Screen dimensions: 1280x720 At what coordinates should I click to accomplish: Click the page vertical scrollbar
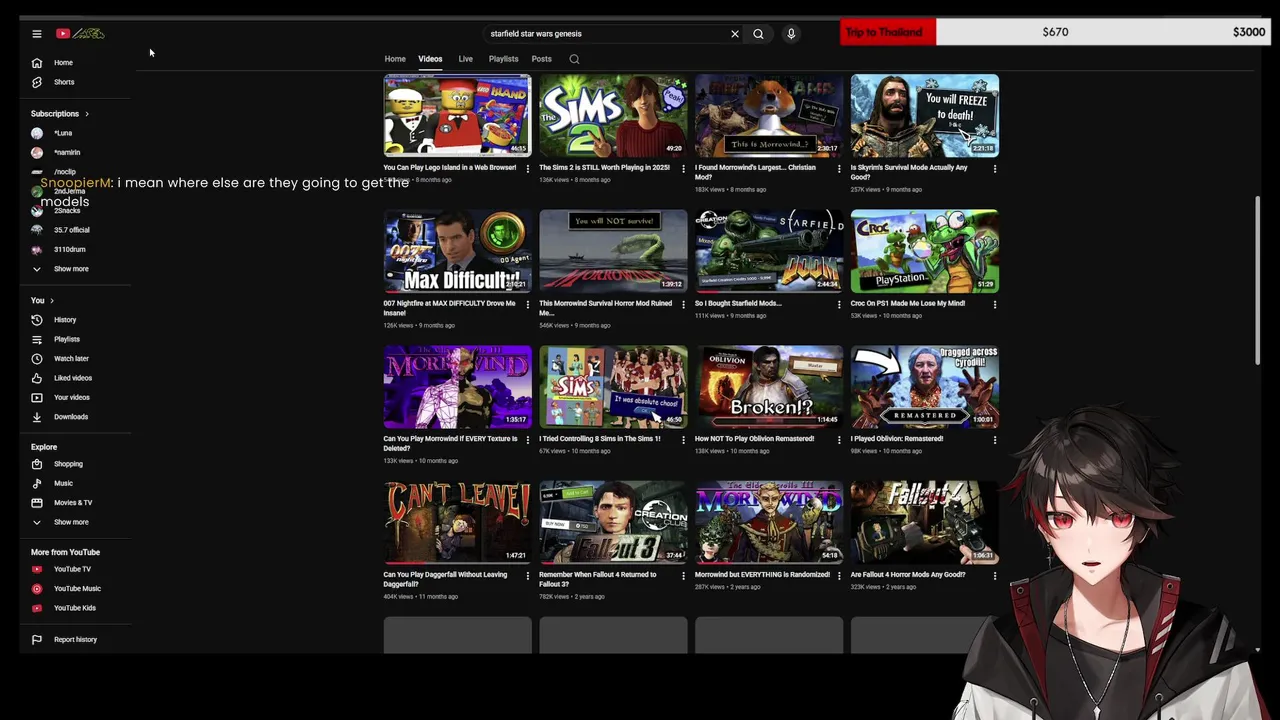tap(1258, 281)
